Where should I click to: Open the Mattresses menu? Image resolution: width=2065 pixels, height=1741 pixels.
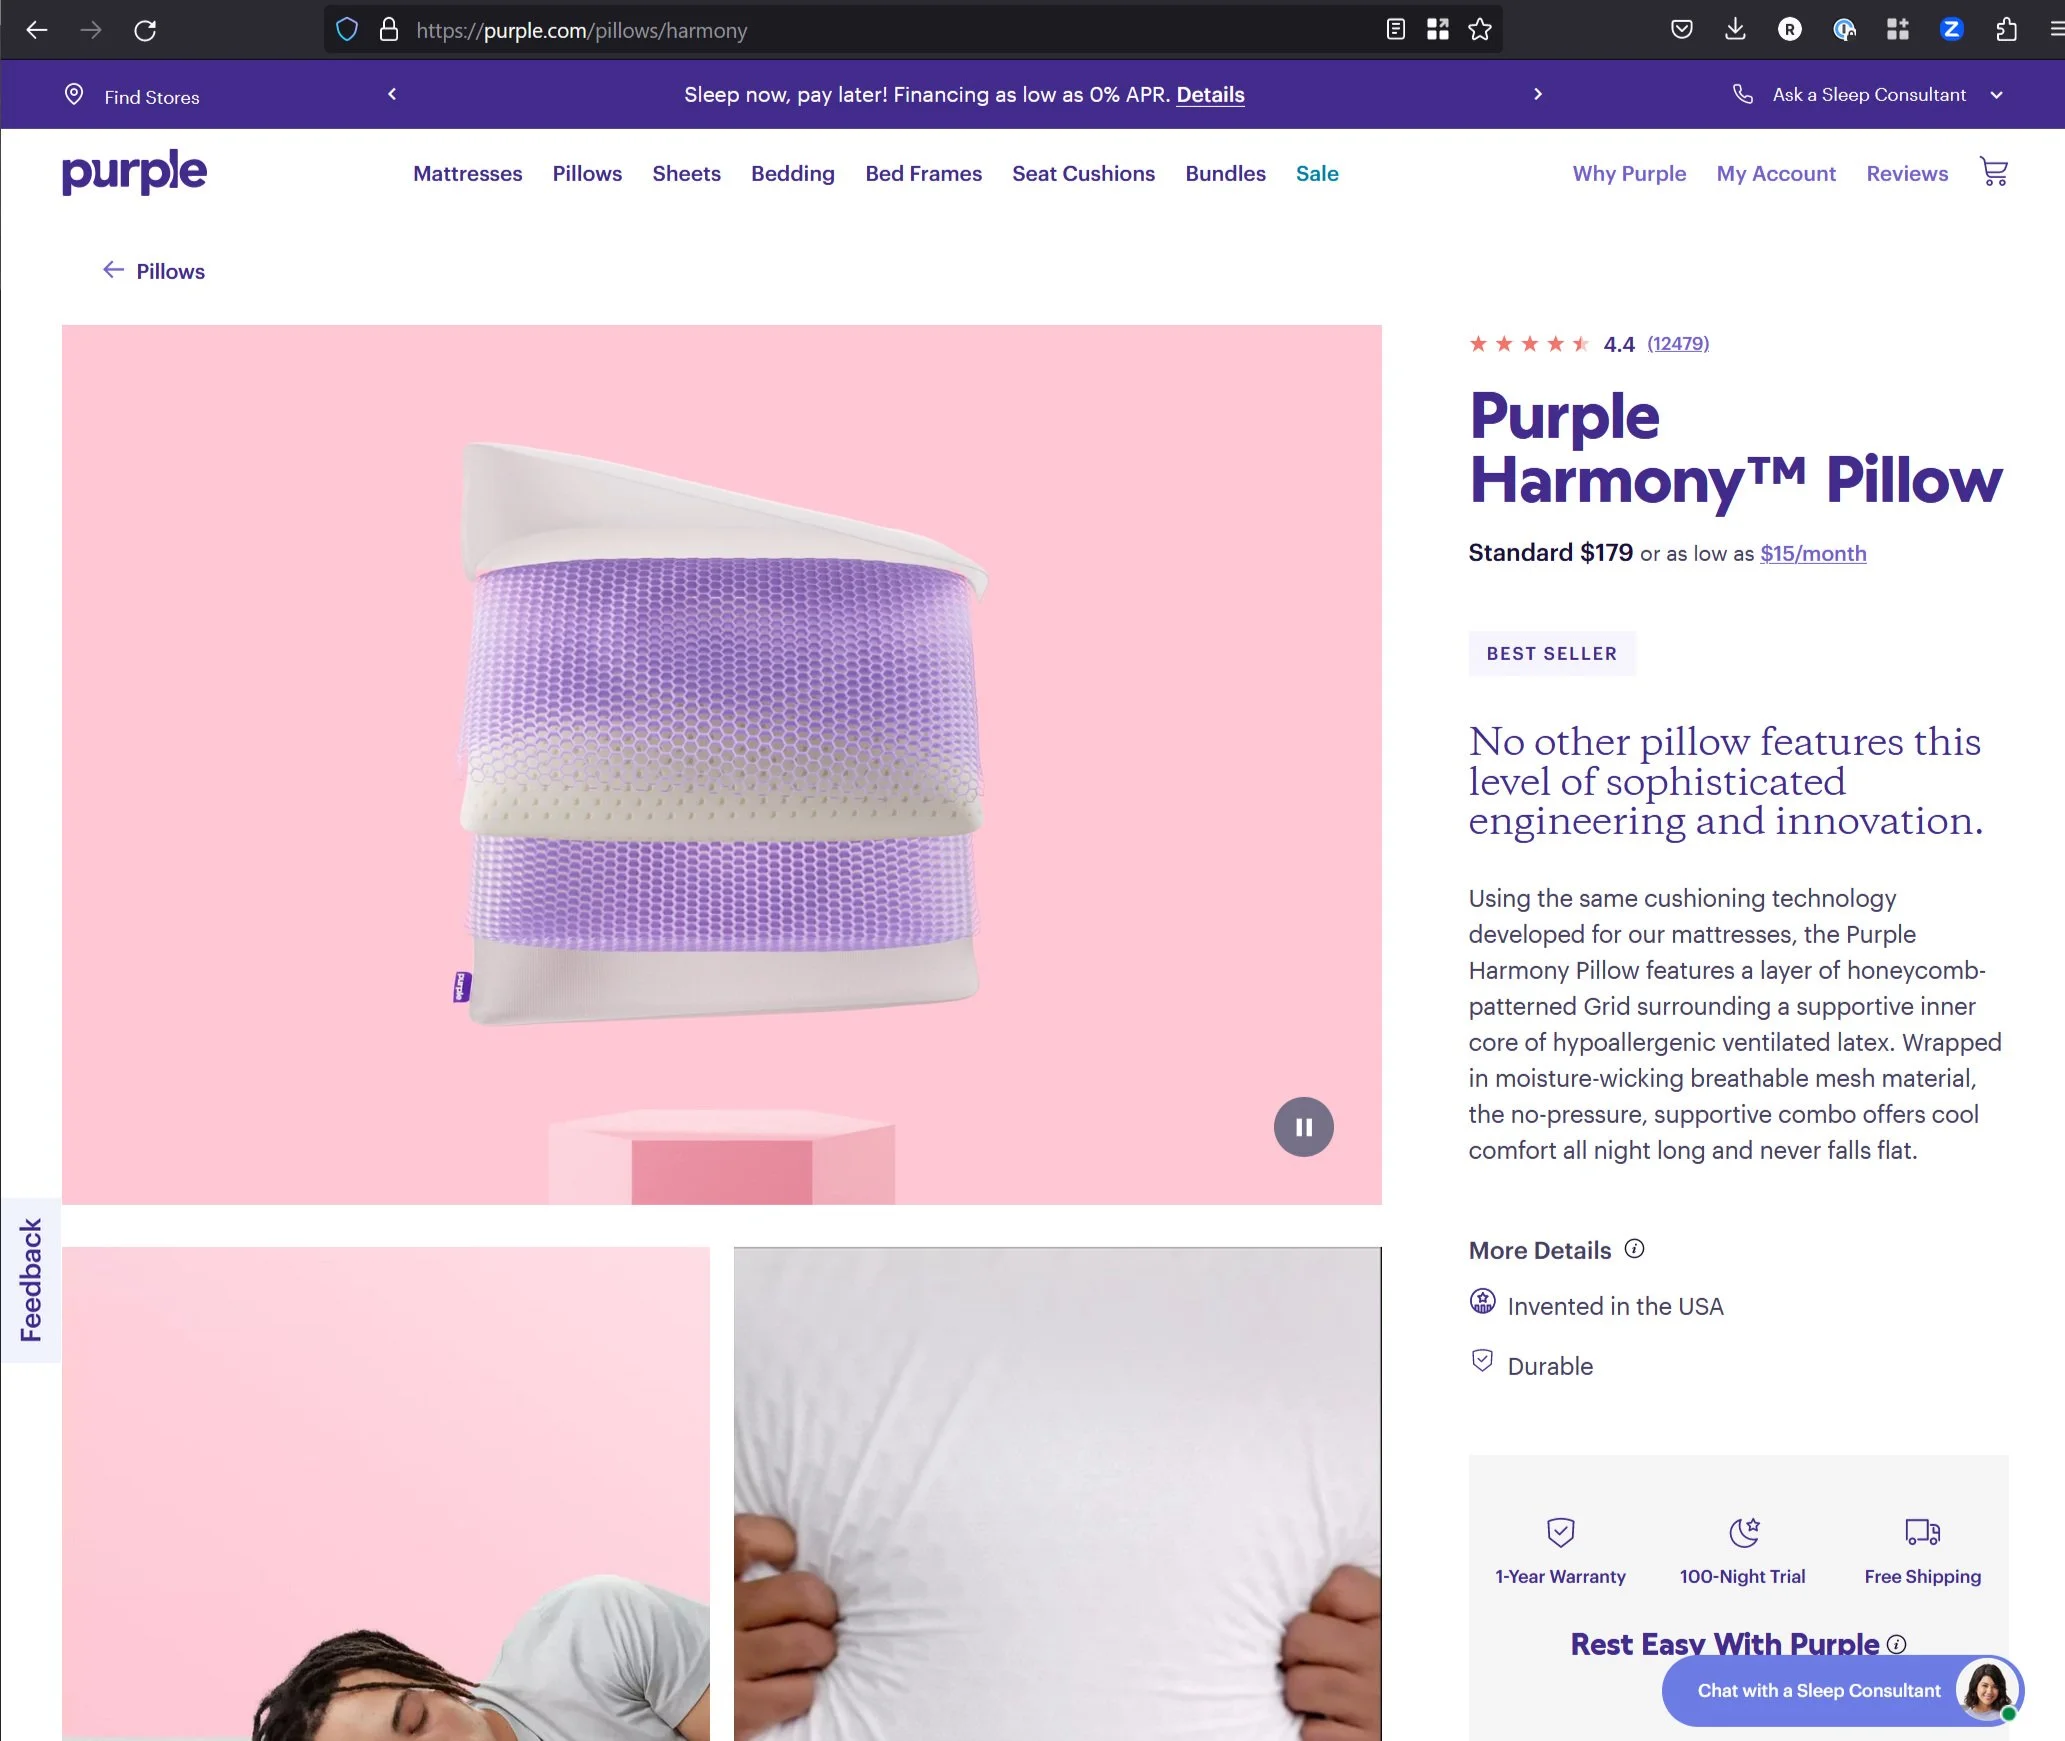[x=467, y=174]
